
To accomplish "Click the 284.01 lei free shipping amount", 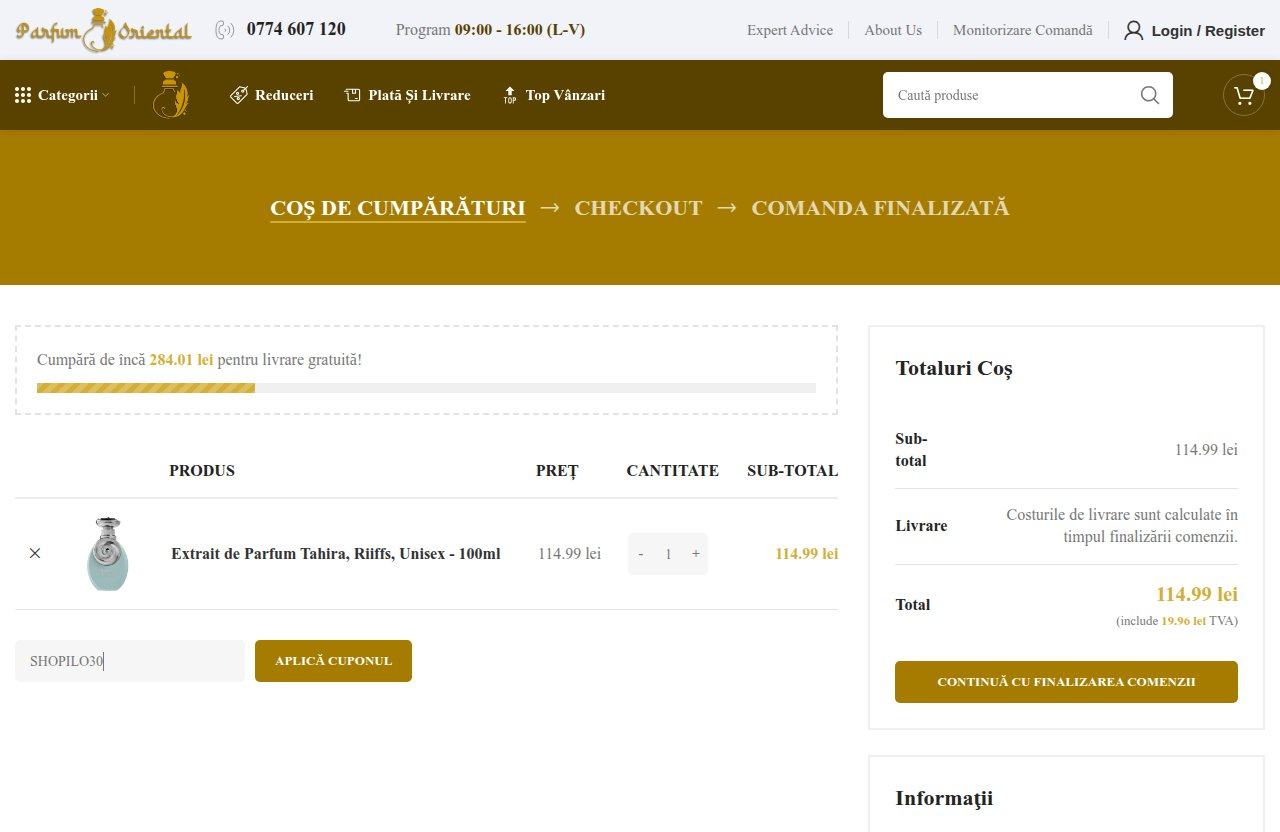I will (181, 359).
